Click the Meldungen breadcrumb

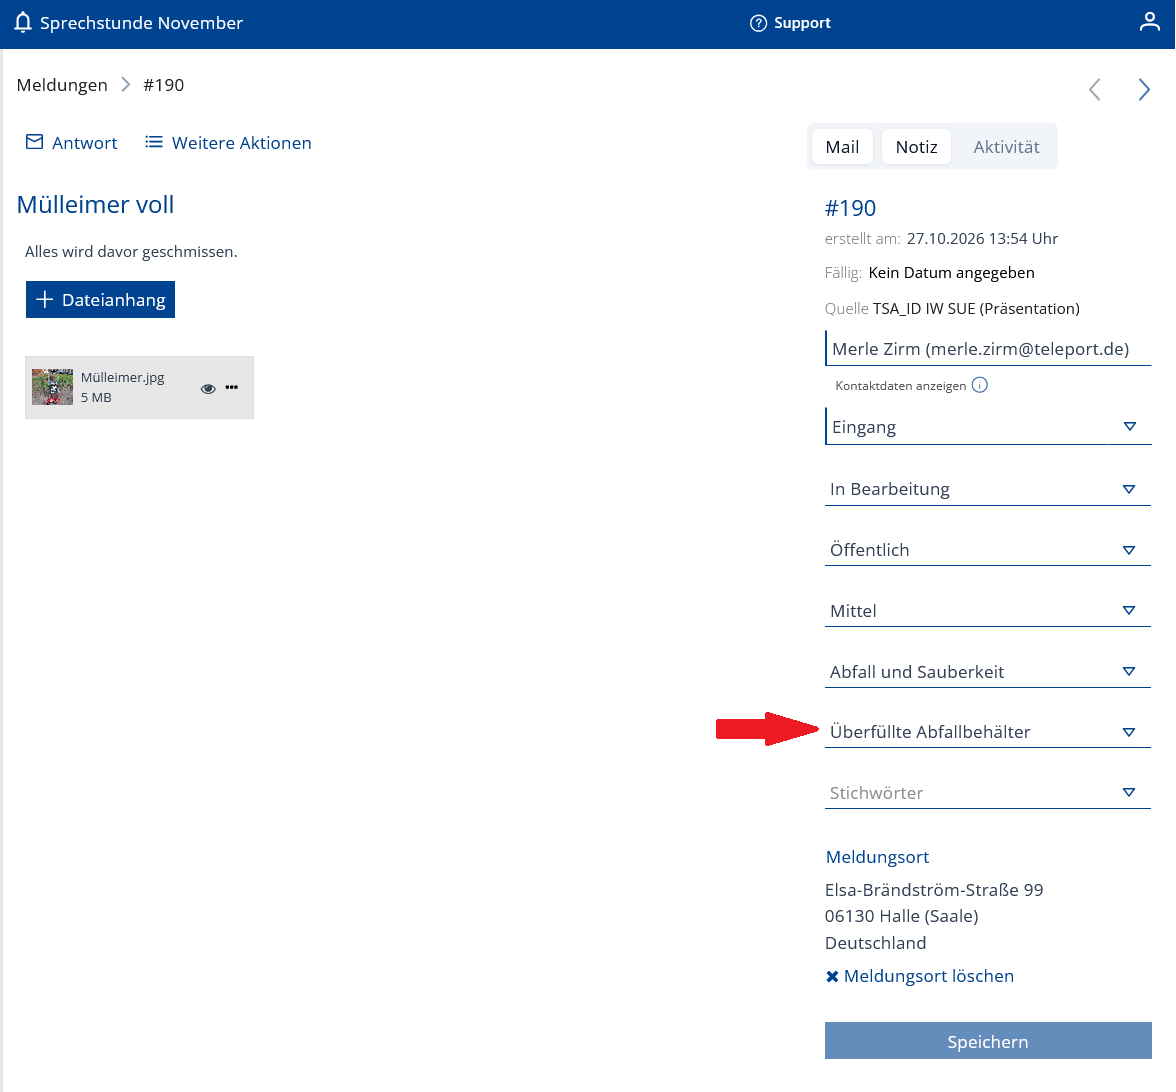click(62, 85)
